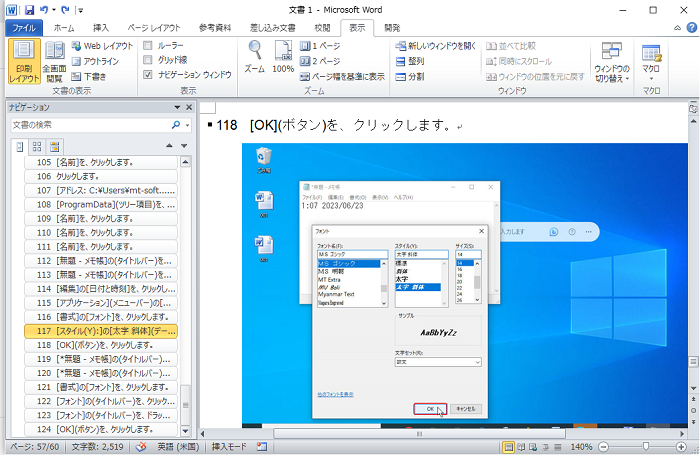Switch to 下書き draft view
Screen dimensions: 700x455
[x=89, y=76]
